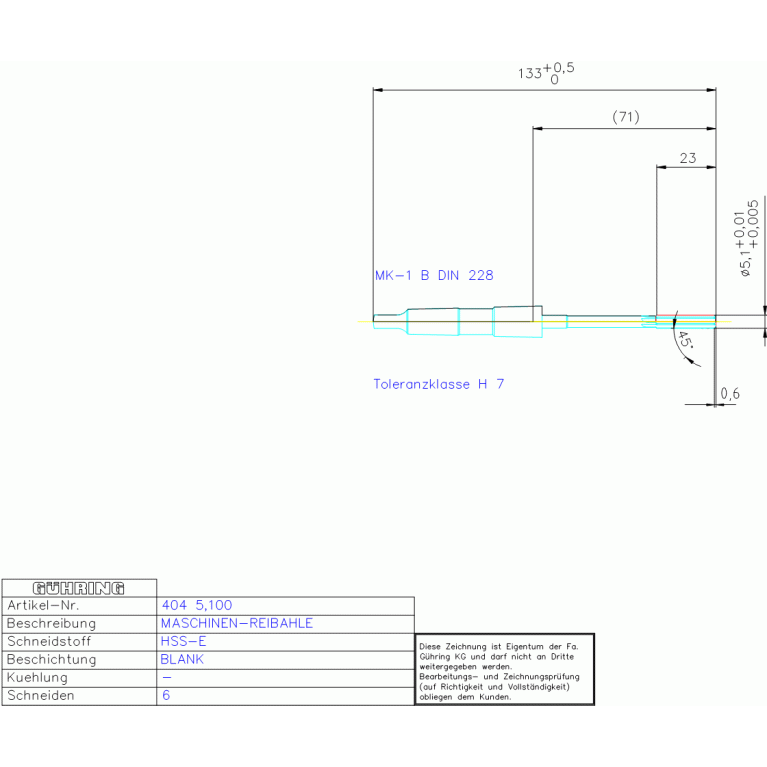Click the MK-1 B DIN 228 annotation
Image resolution: width=767 pixels, height=767 pixels.
[x=433, y=275]
